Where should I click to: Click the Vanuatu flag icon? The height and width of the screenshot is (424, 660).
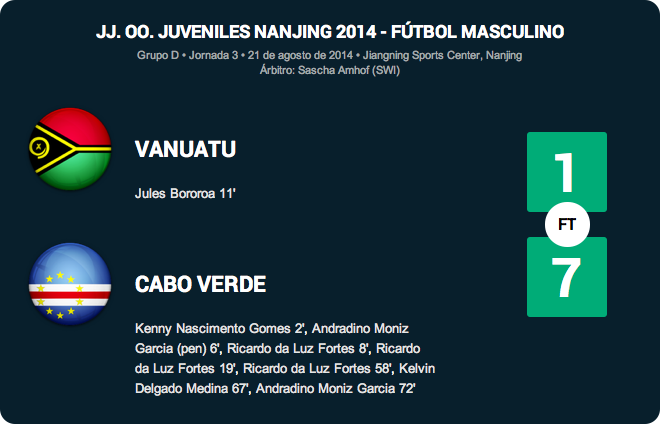70,149
